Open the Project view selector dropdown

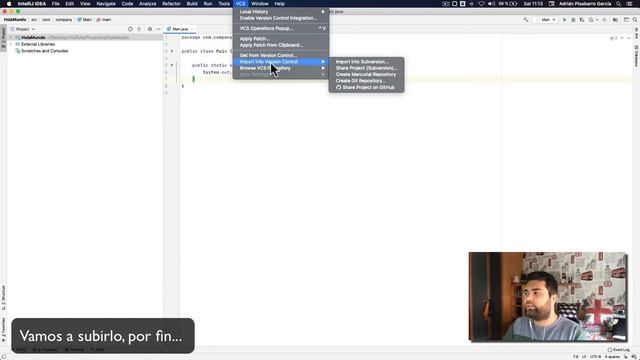[x=23, y=29]
